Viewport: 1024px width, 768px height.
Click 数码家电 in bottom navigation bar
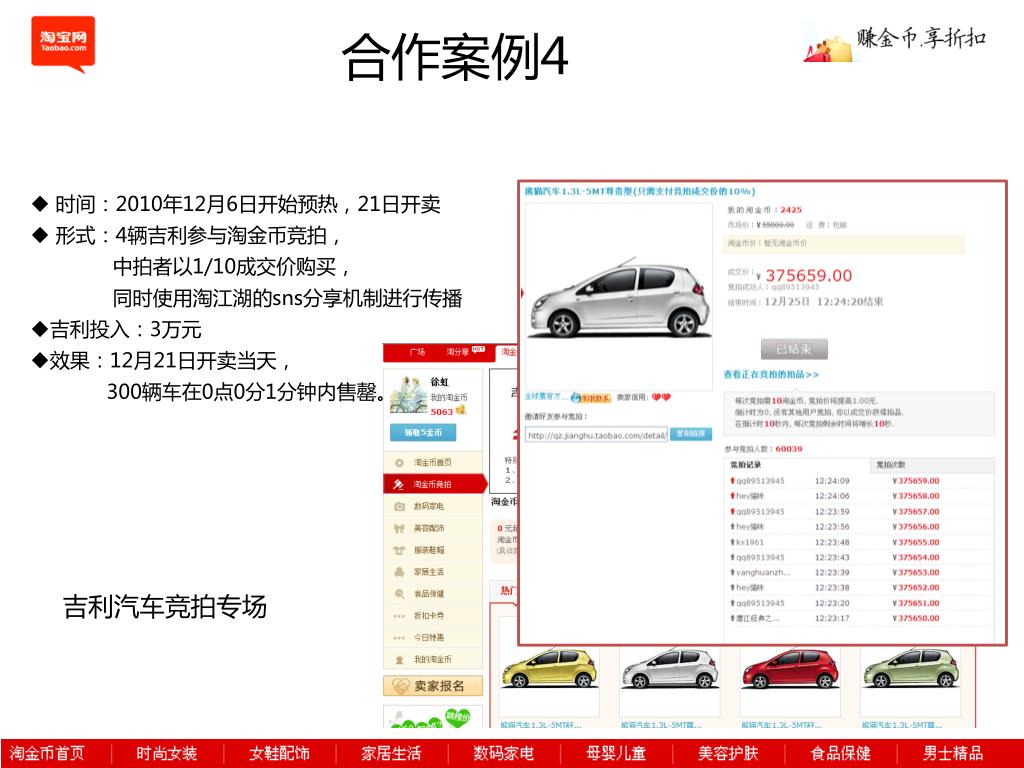[x=504, y=754]
